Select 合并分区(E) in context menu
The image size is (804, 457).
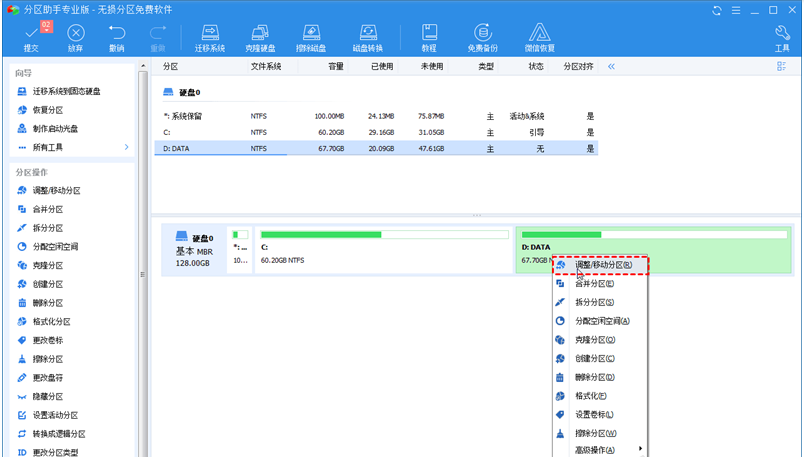[600, 283]
